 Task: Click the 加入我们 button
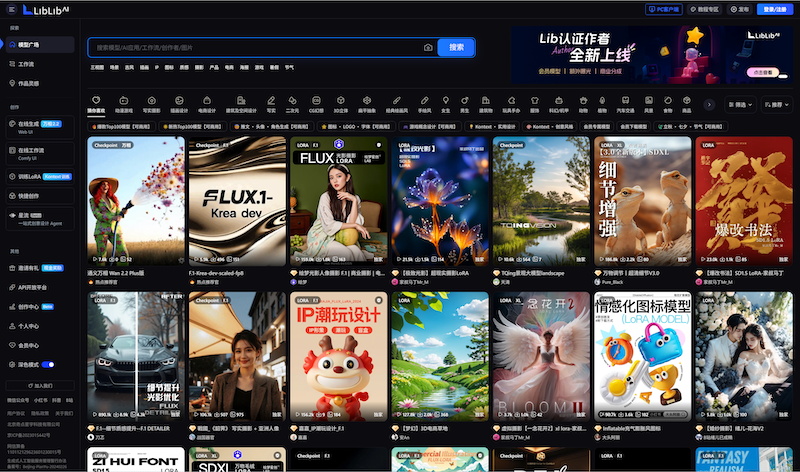click(40, 386)
